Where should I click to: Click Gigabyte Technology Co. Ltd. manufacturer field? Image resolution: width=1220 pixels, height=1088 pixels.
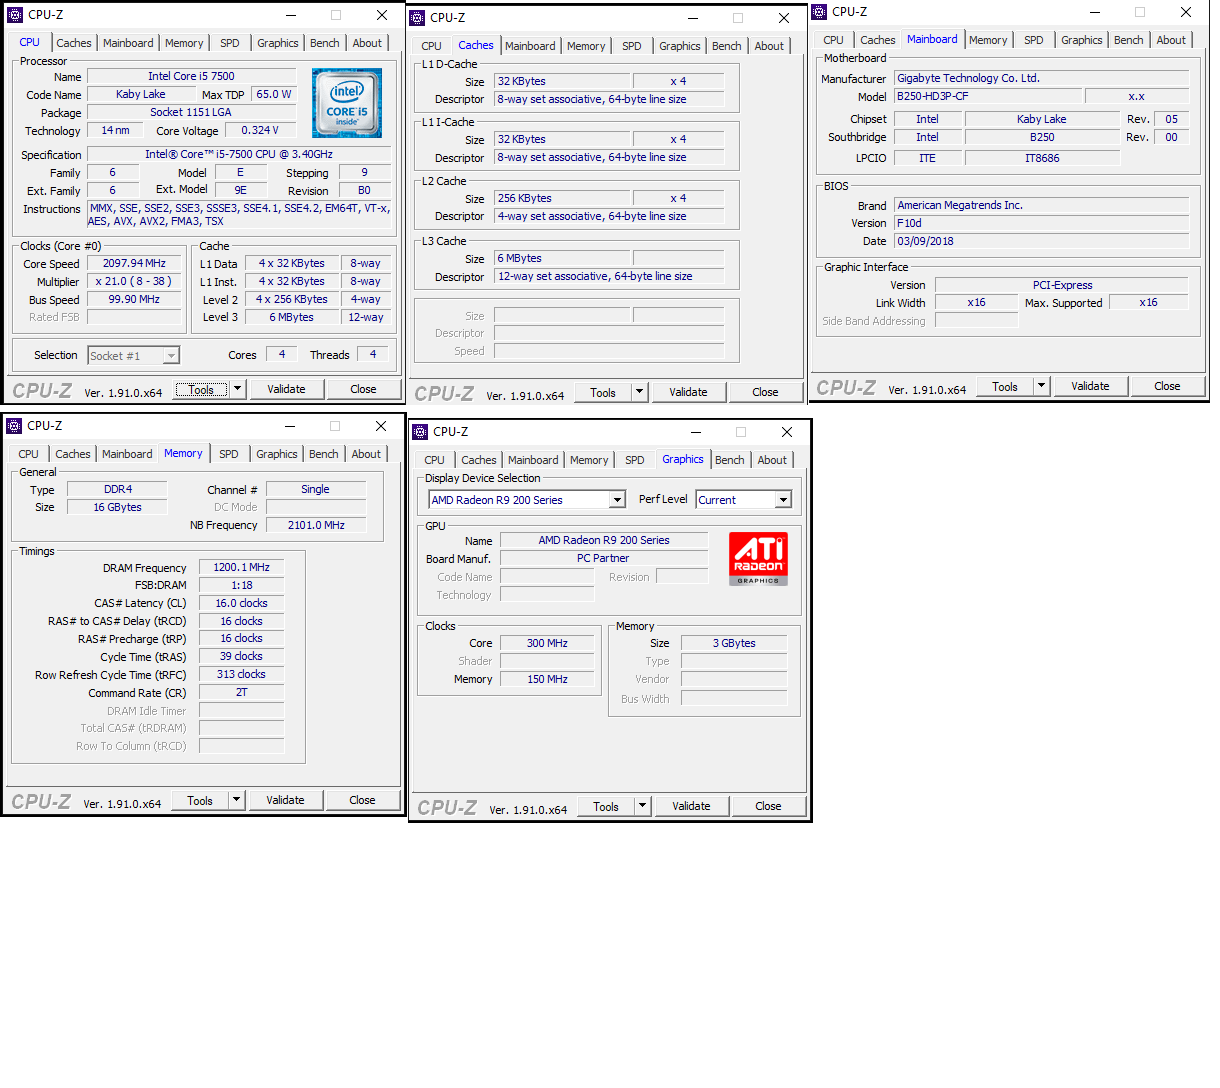(x=1042, y=78)
